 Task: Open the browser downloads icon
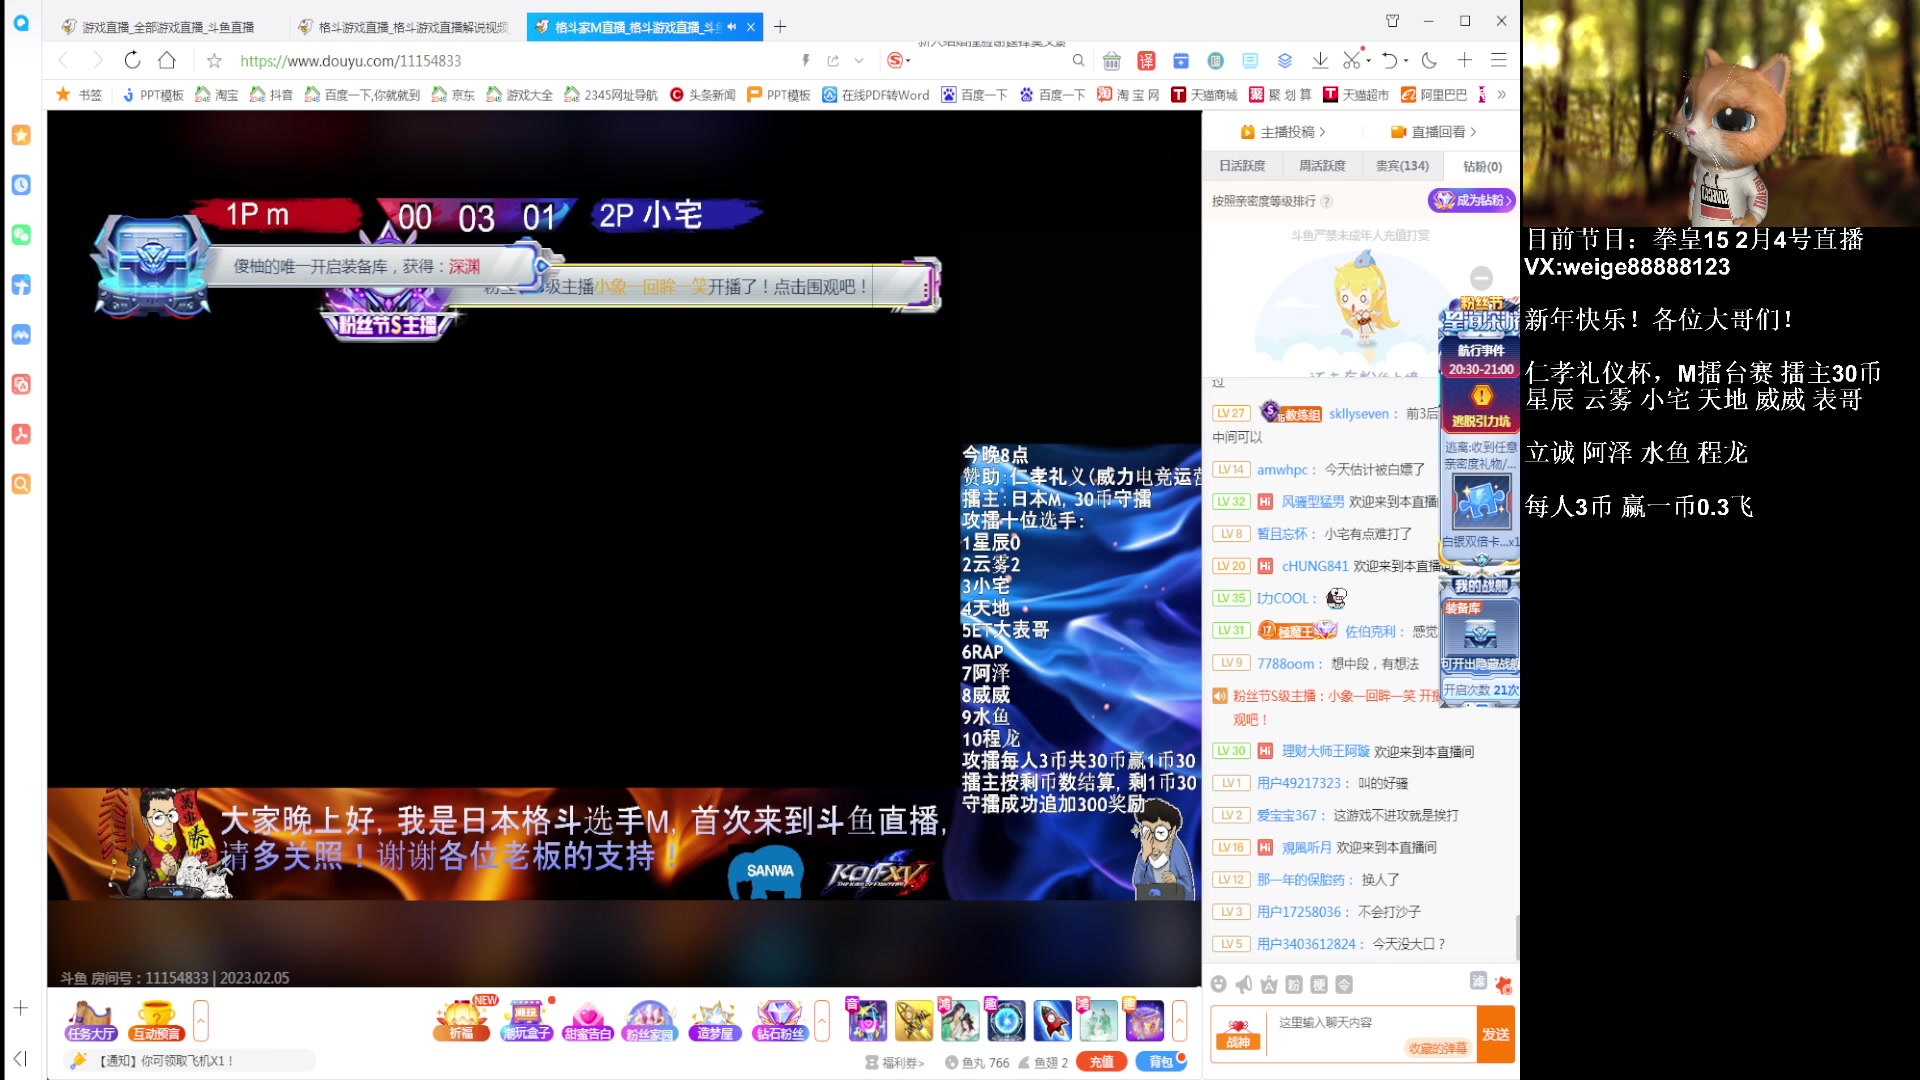[x=1320, y=61]
